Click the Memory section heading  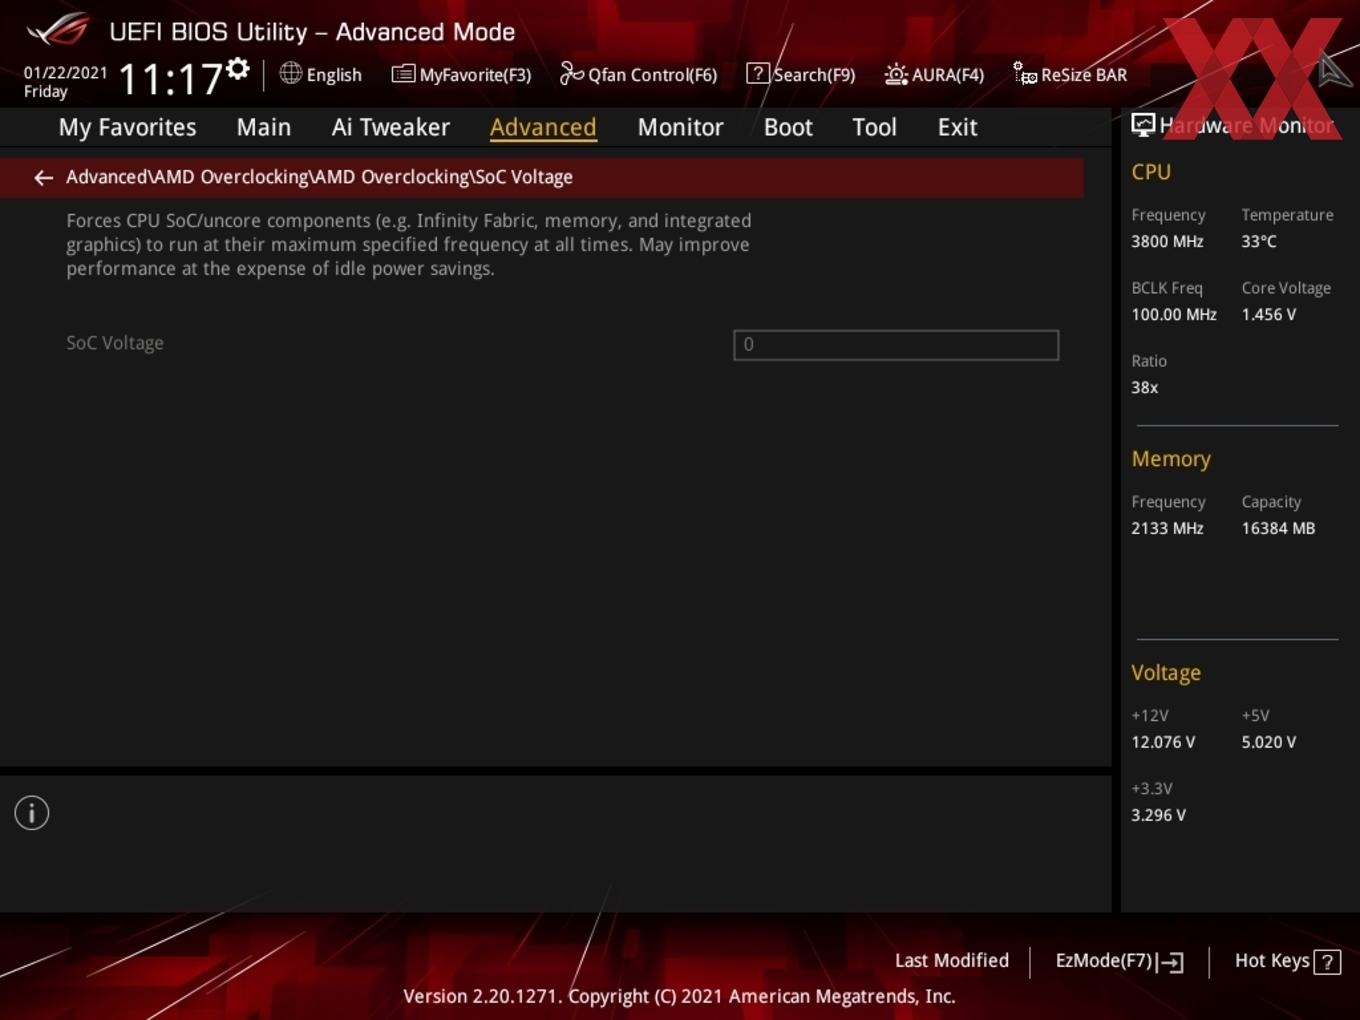(x=1171, y=460)
